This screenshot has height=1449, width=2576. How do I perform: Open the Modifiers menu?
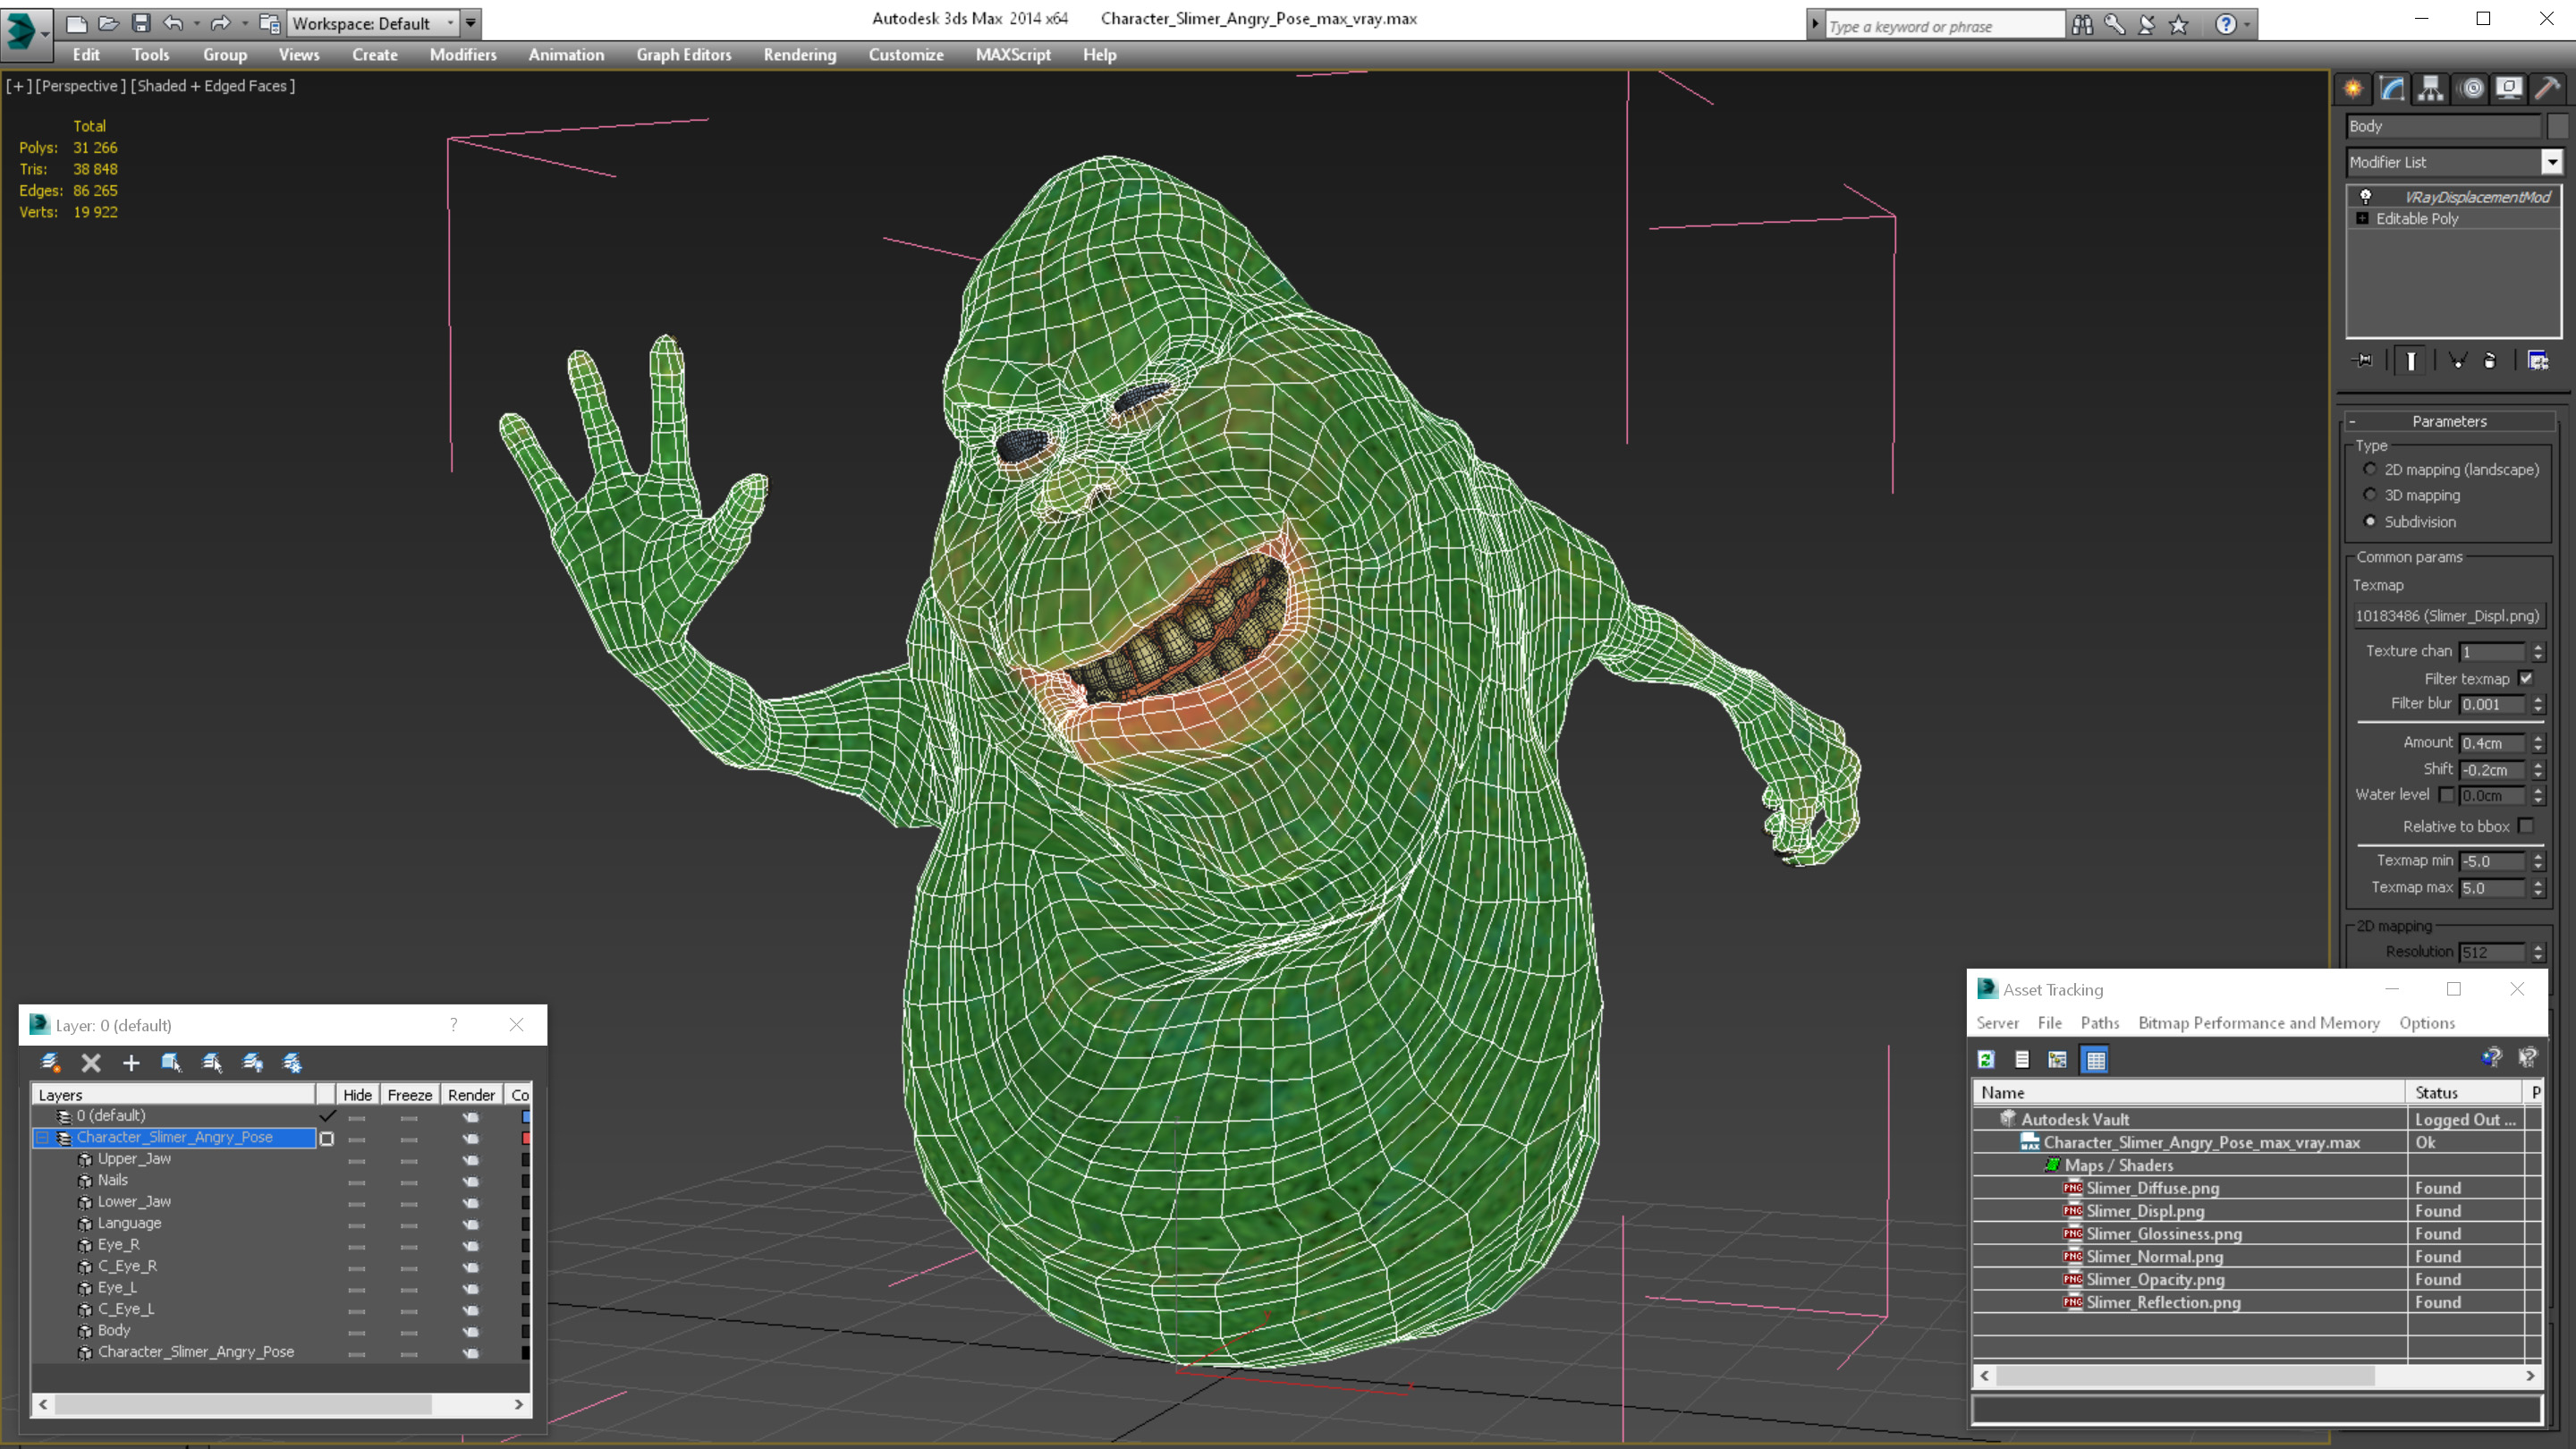tap(463, 55)
